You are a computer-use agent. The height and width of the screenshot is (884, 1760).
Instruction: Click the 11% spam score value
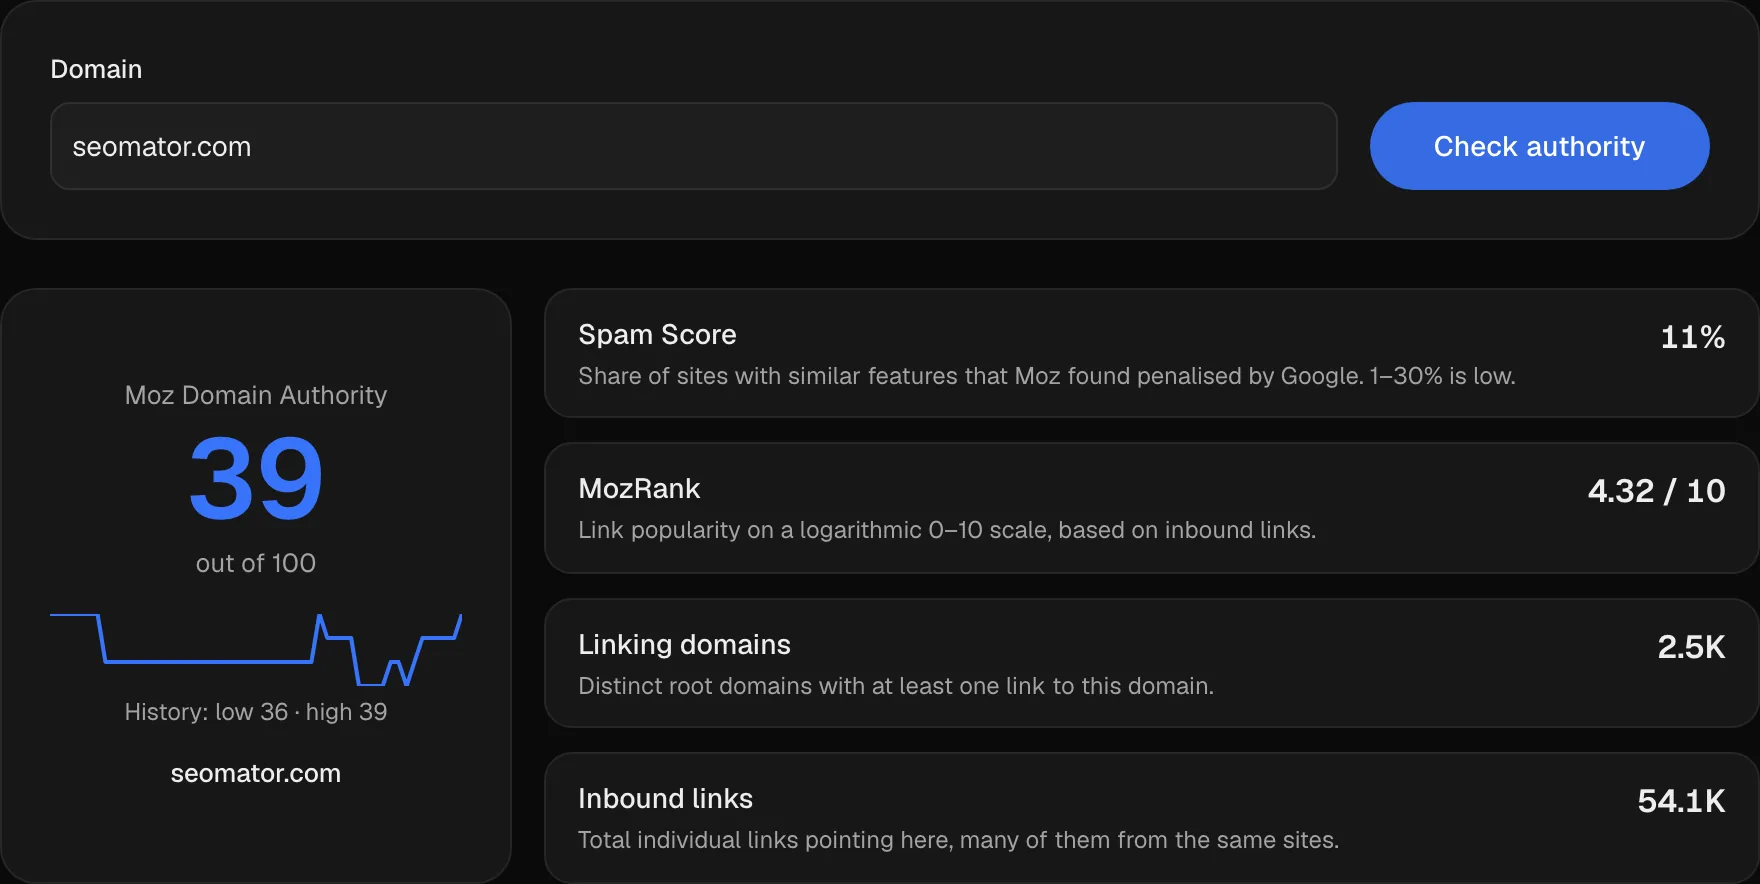coord(1693,337)
